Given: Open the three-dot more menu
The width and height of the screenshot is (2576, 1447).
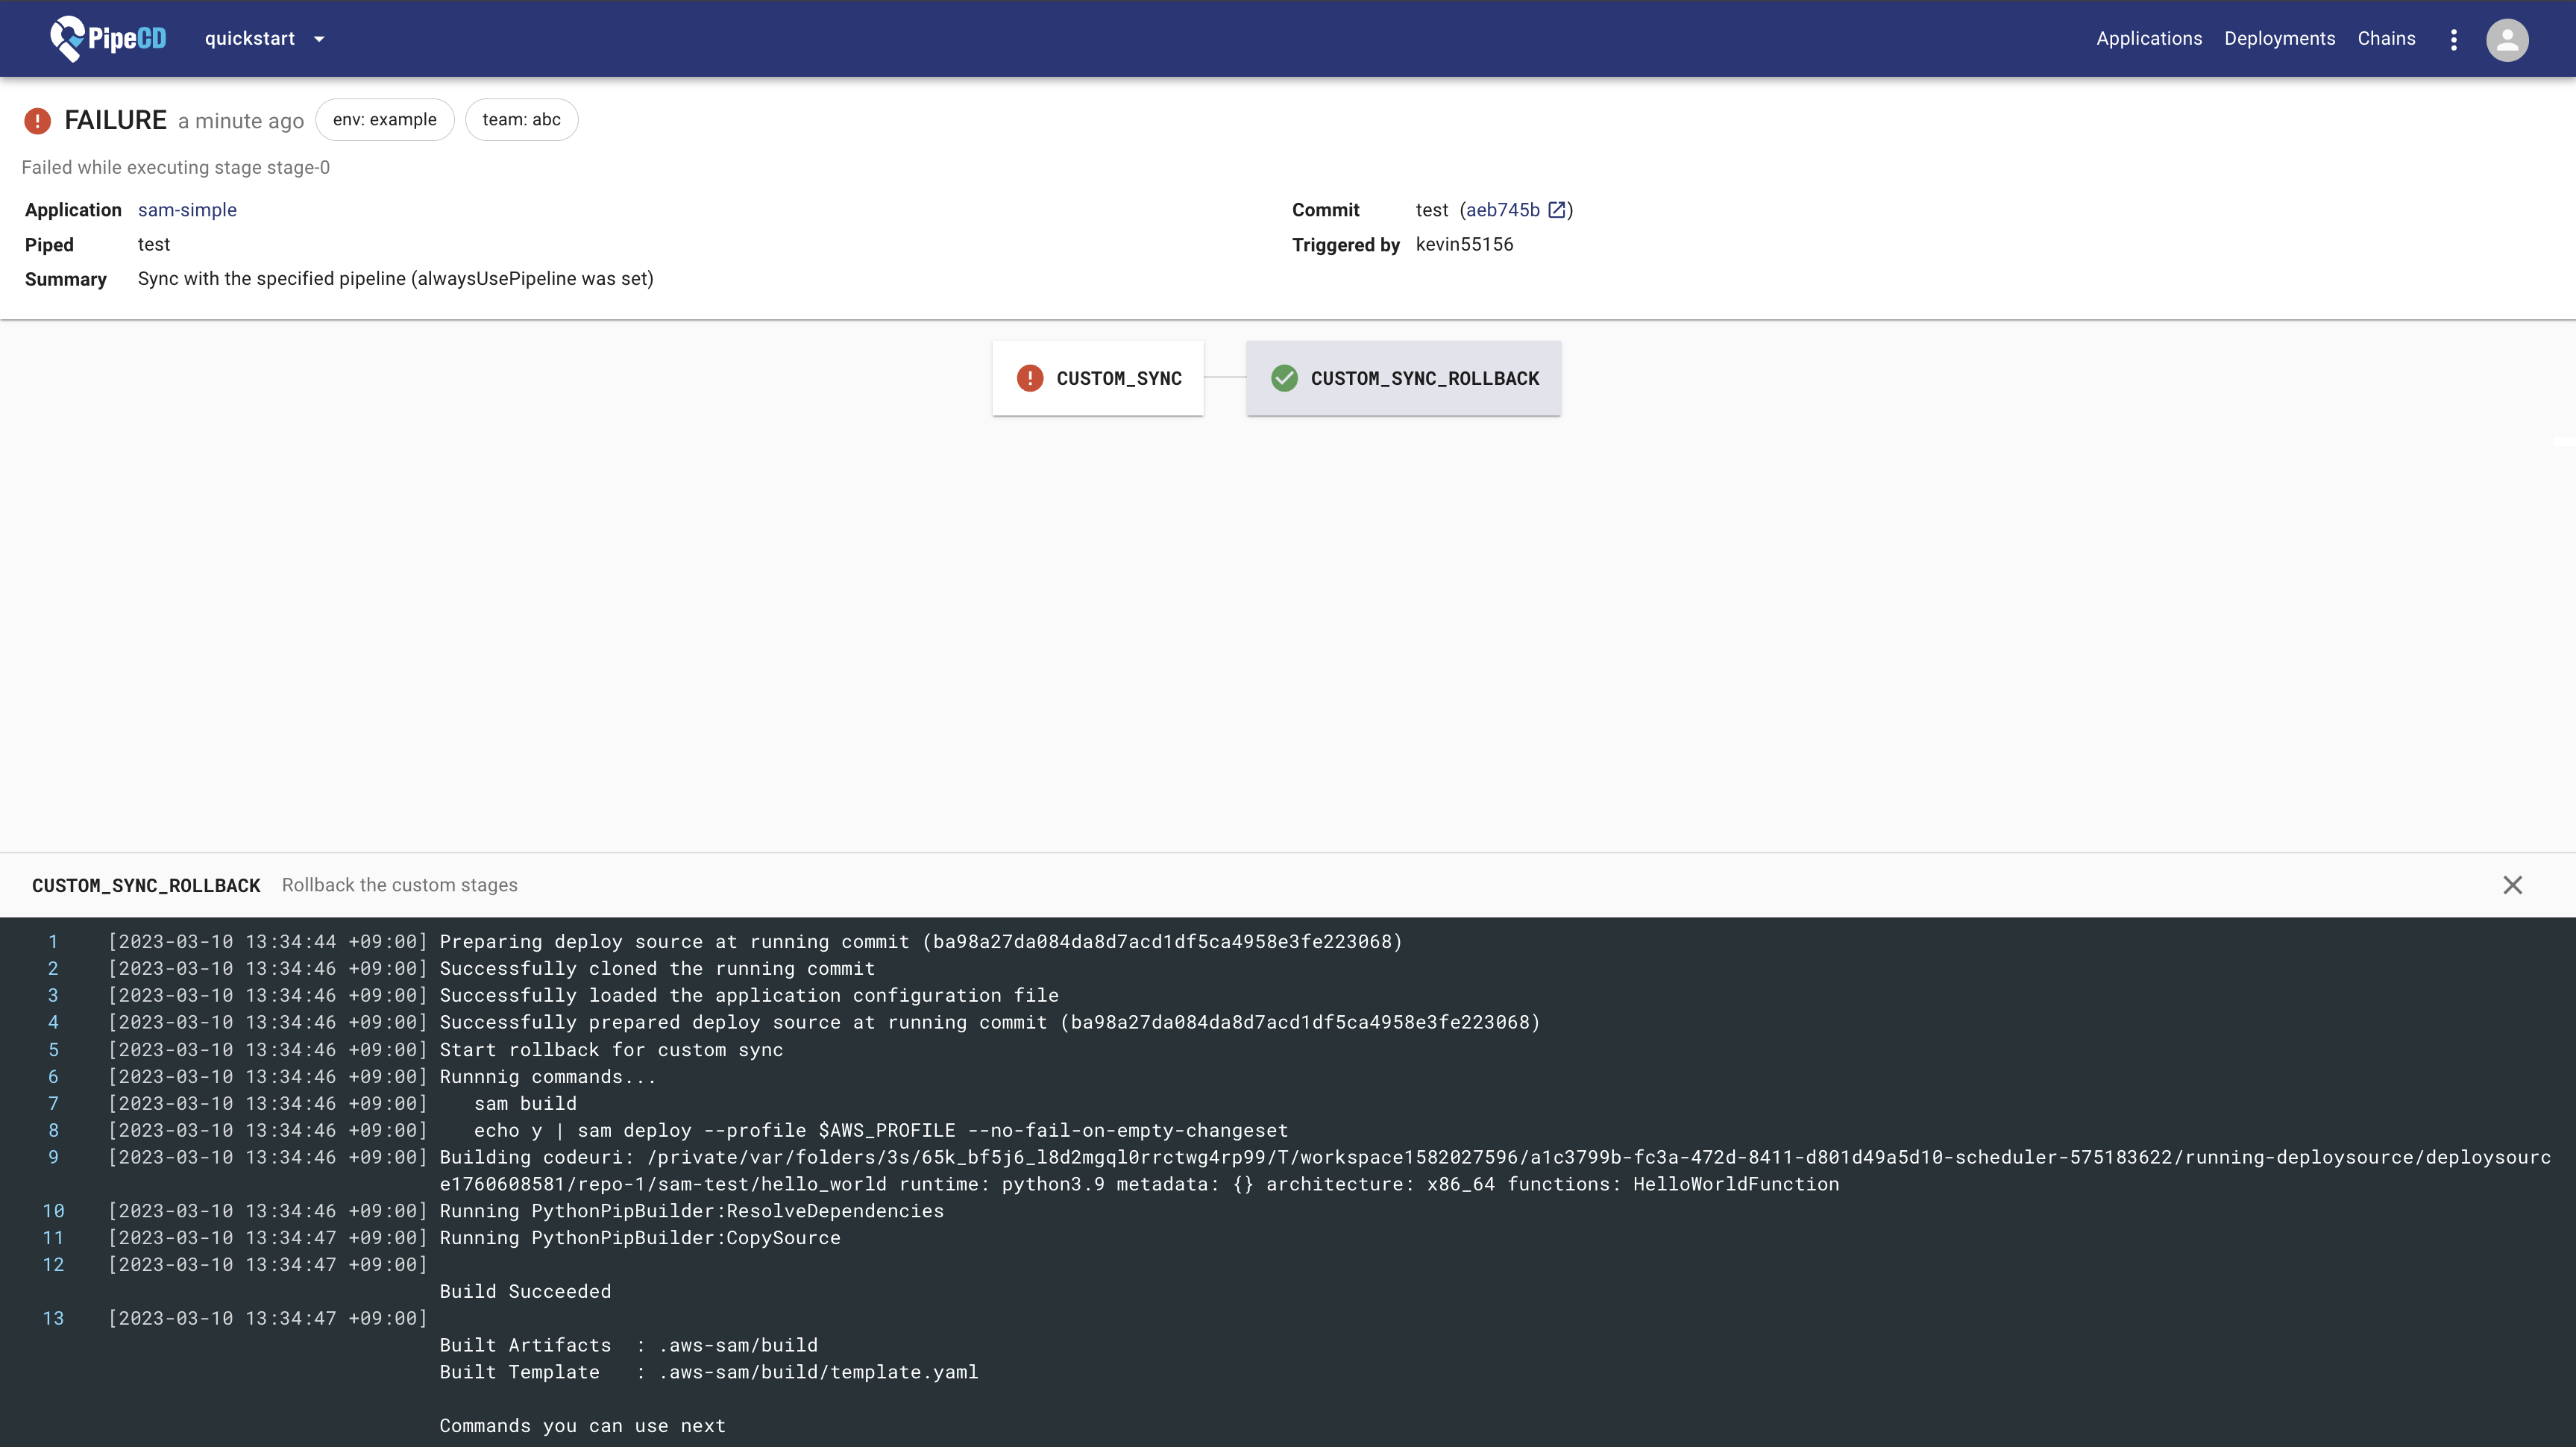Looking at the screenshot, I should [x=2453, y=39].
